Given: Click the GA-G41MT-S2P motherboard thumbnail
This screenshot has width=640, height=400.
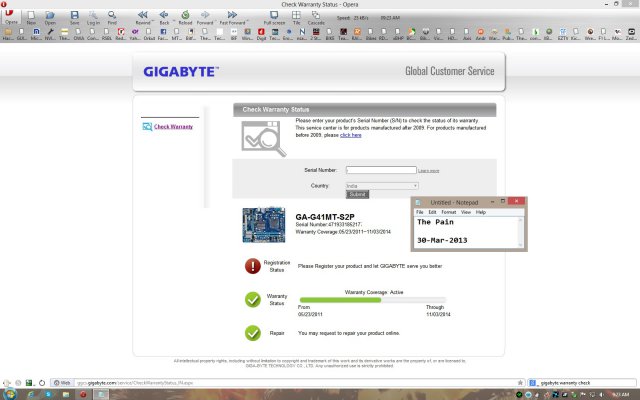Looking at the screenshot, I should click(264, 225).
